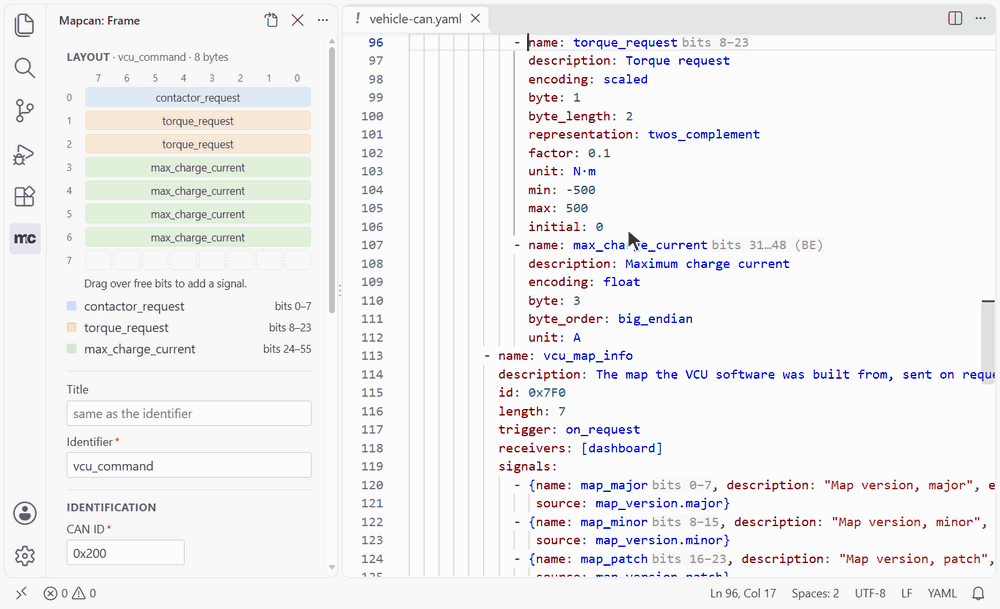Open the Accounts menu
The width and height of the screenshot is (1000, 609).
pyautogui.click(x=25, y=513)
